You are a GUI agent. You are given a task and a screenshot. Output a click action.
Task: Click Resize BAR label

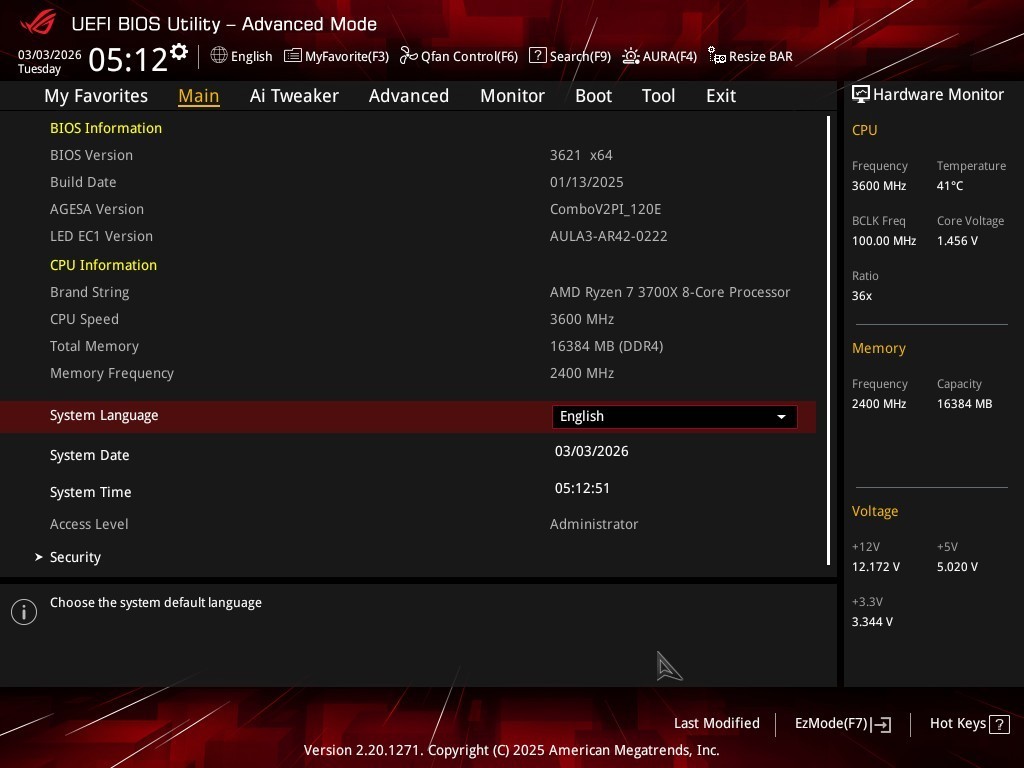761,56
